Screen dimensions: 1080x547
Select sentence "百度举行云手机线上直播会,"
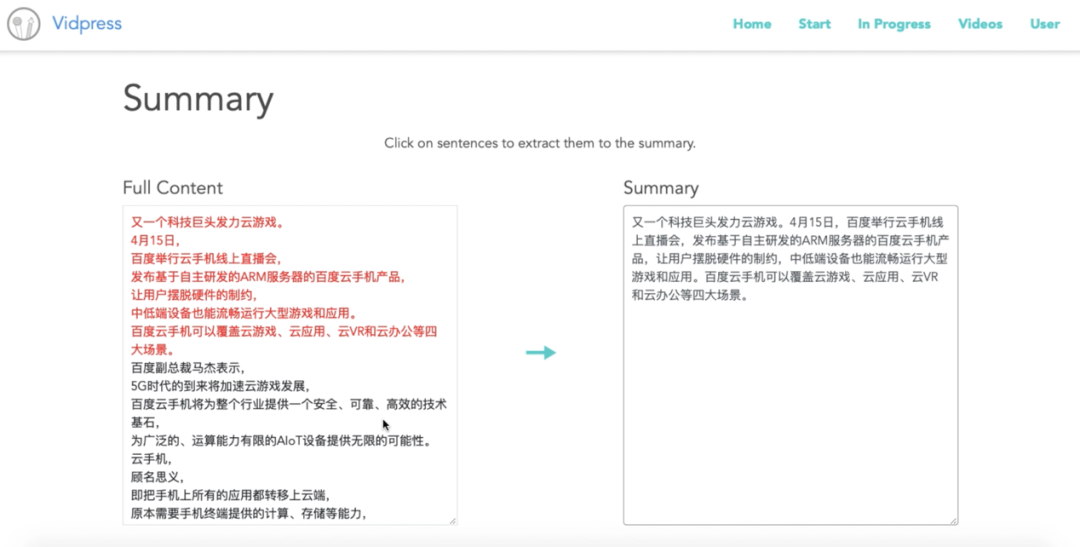[207, 259]
